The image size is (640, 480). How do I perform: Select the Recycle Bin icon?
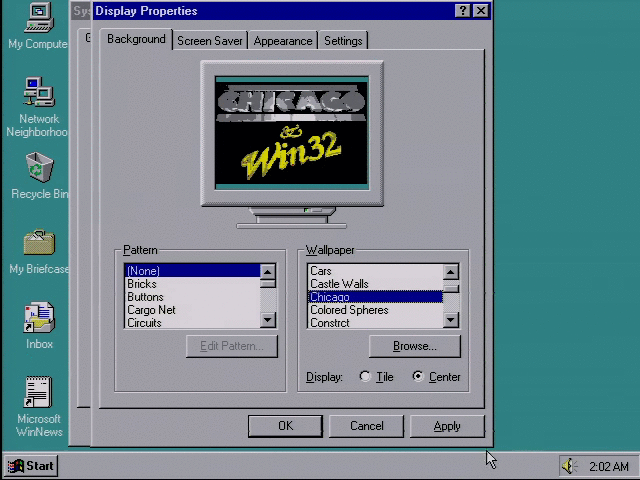click(39, 167)
